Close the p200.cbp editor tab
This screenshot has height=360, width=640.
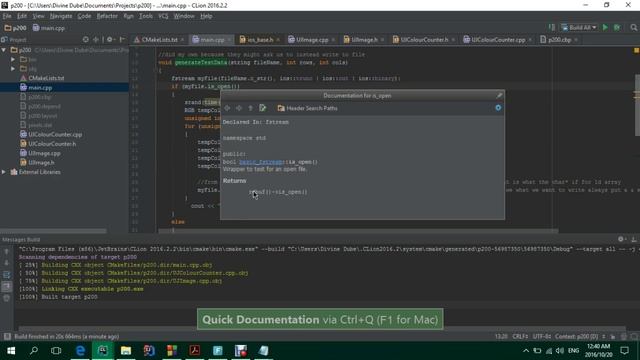coord(576,40)
